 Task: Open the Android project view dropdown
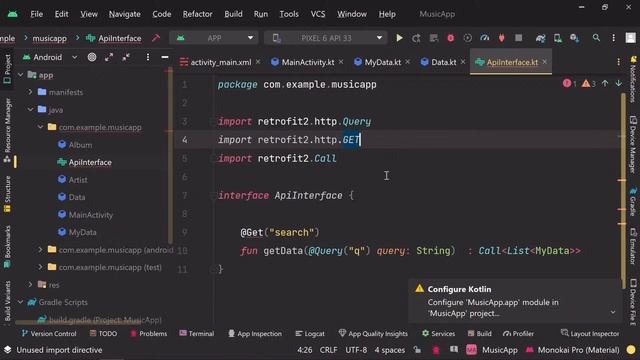[49, 57]
